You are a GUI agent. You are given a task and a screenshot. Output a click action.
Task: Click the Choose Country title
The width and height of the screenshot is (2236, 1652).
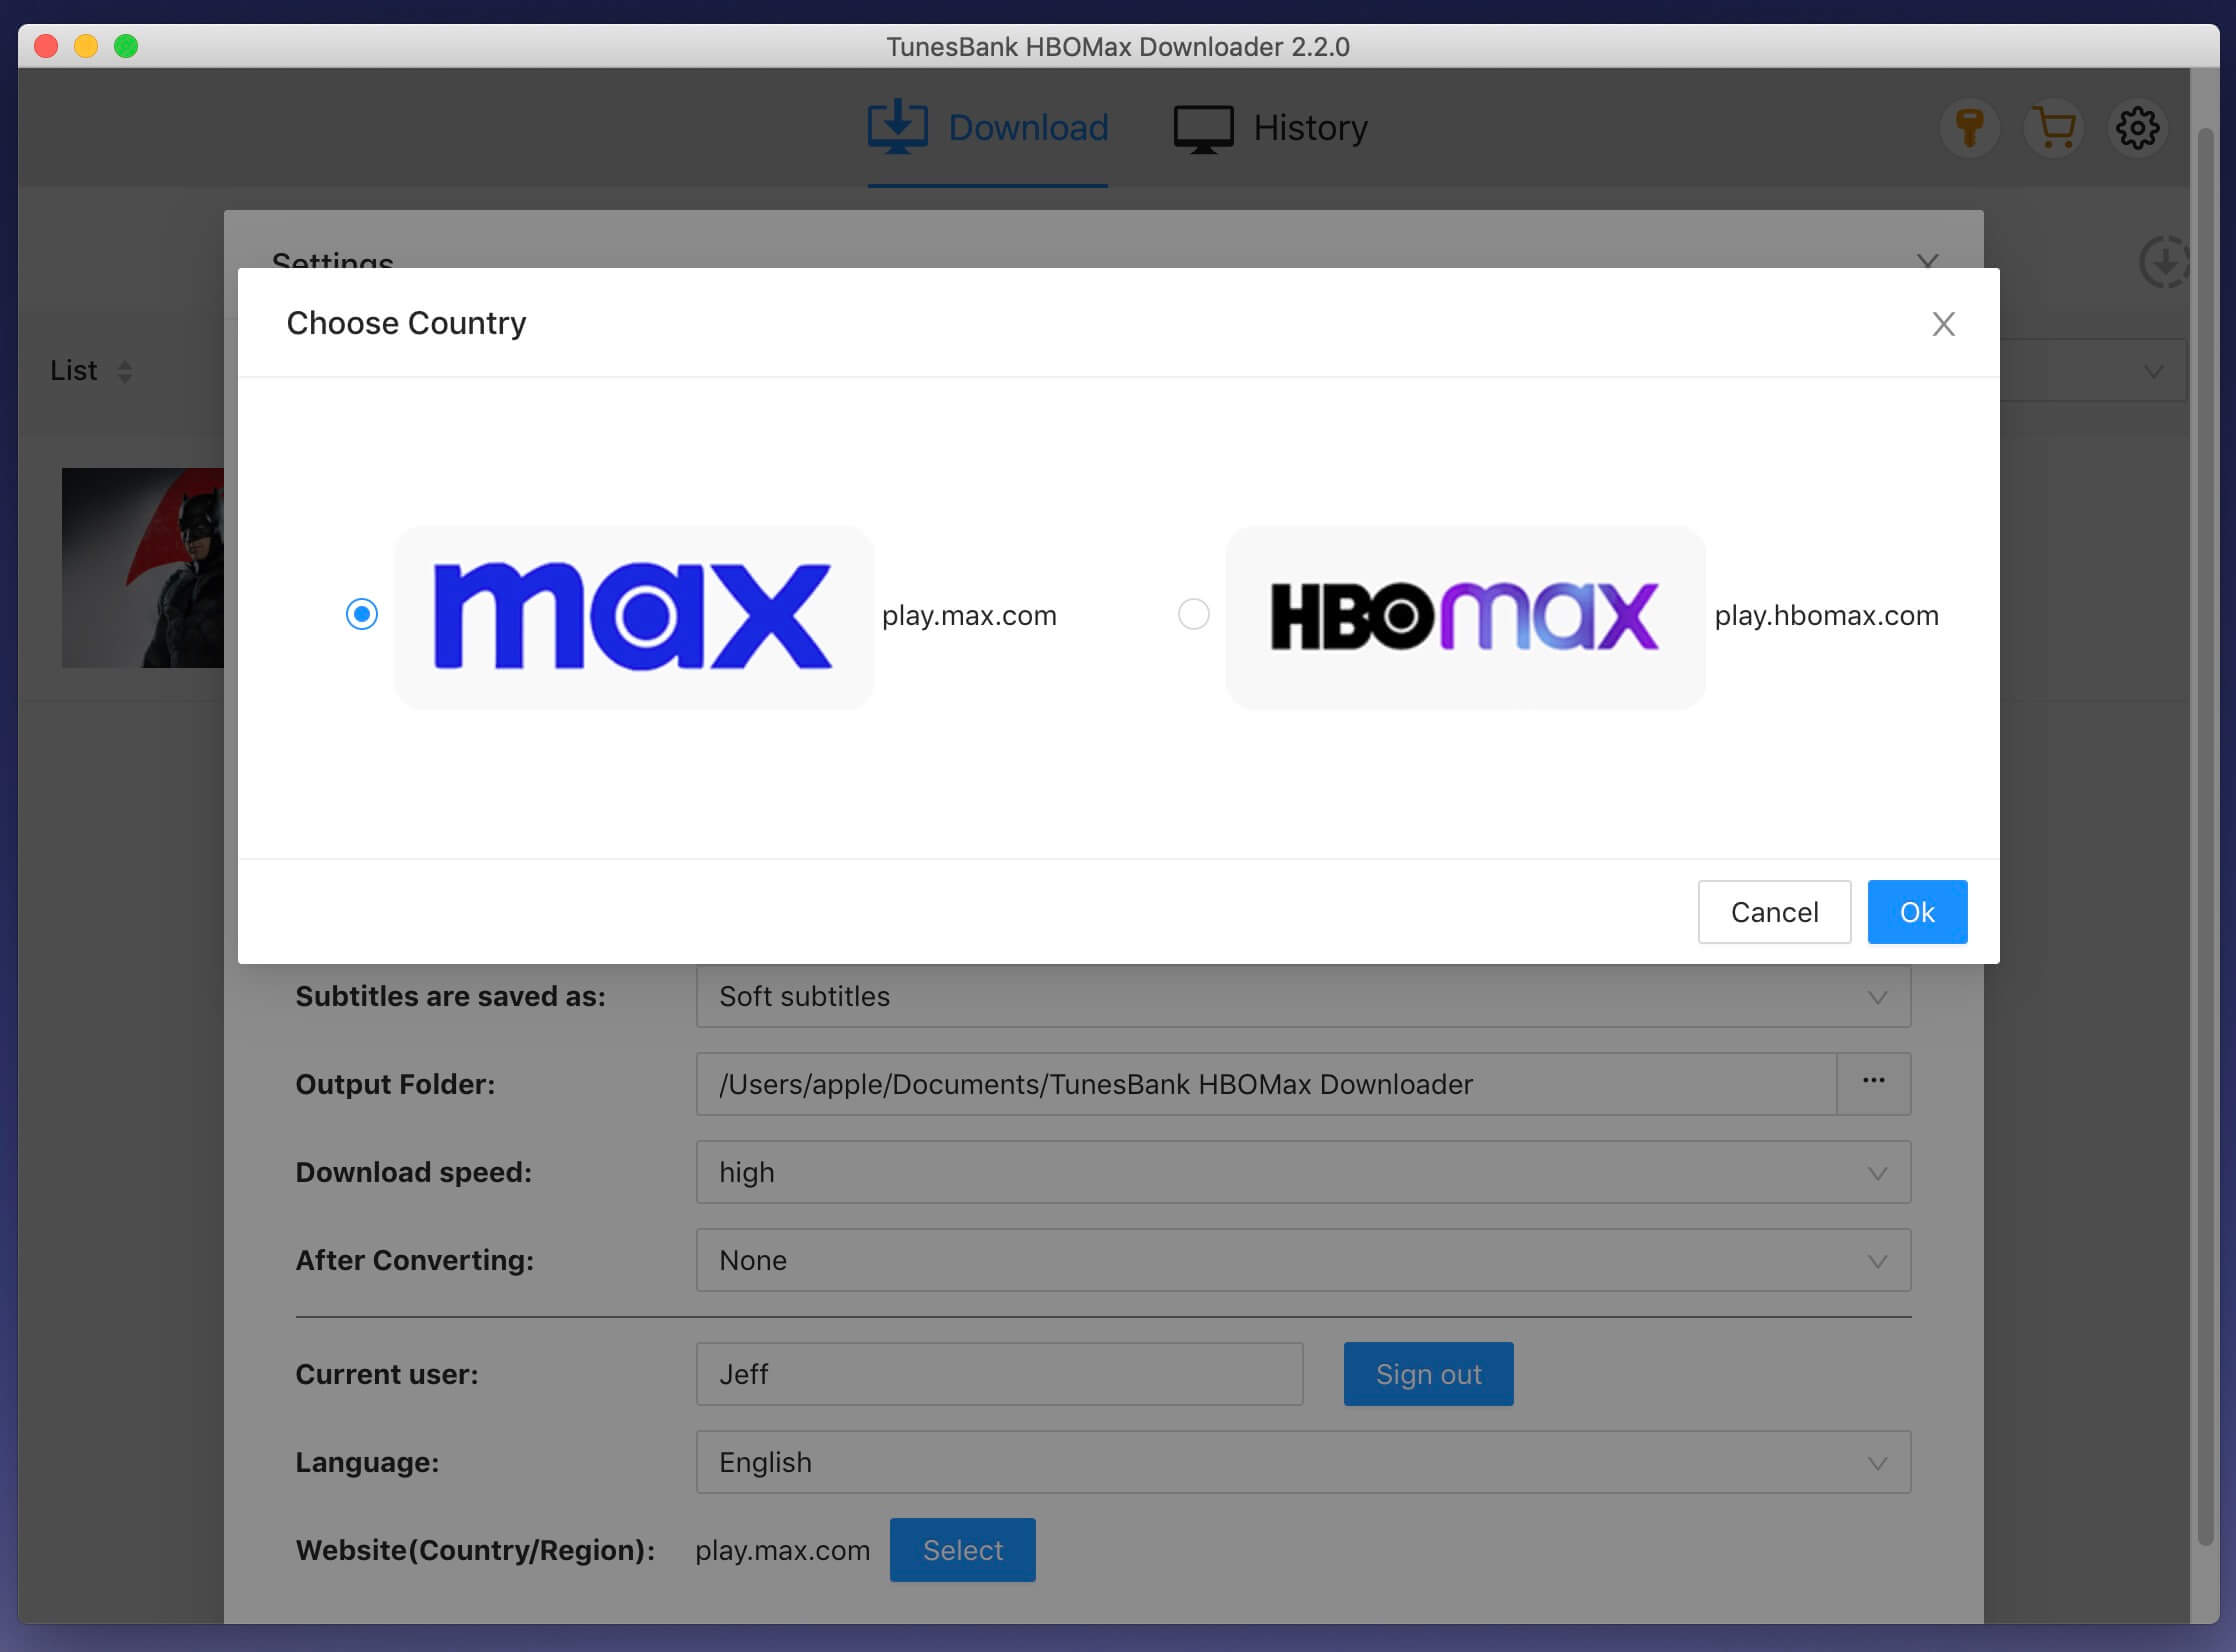(x=406, y=323)
